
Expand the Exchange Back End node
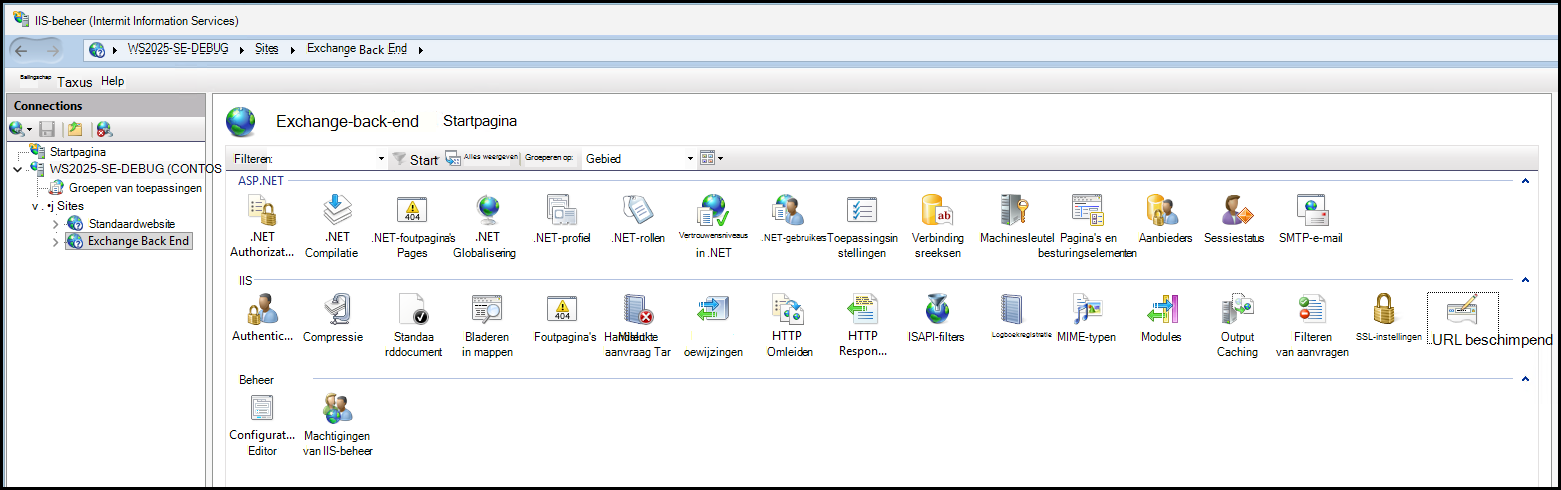point(56,242)
